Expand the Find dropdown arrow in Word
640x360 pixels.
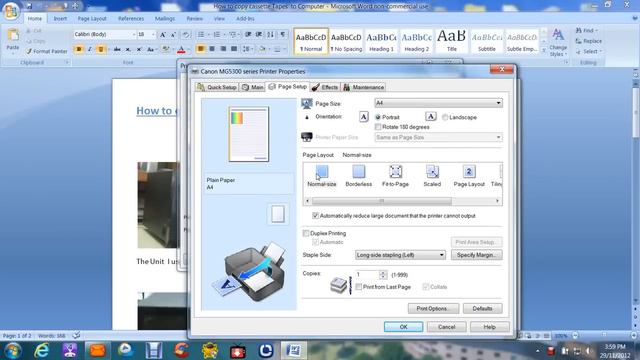click(596, 31)
